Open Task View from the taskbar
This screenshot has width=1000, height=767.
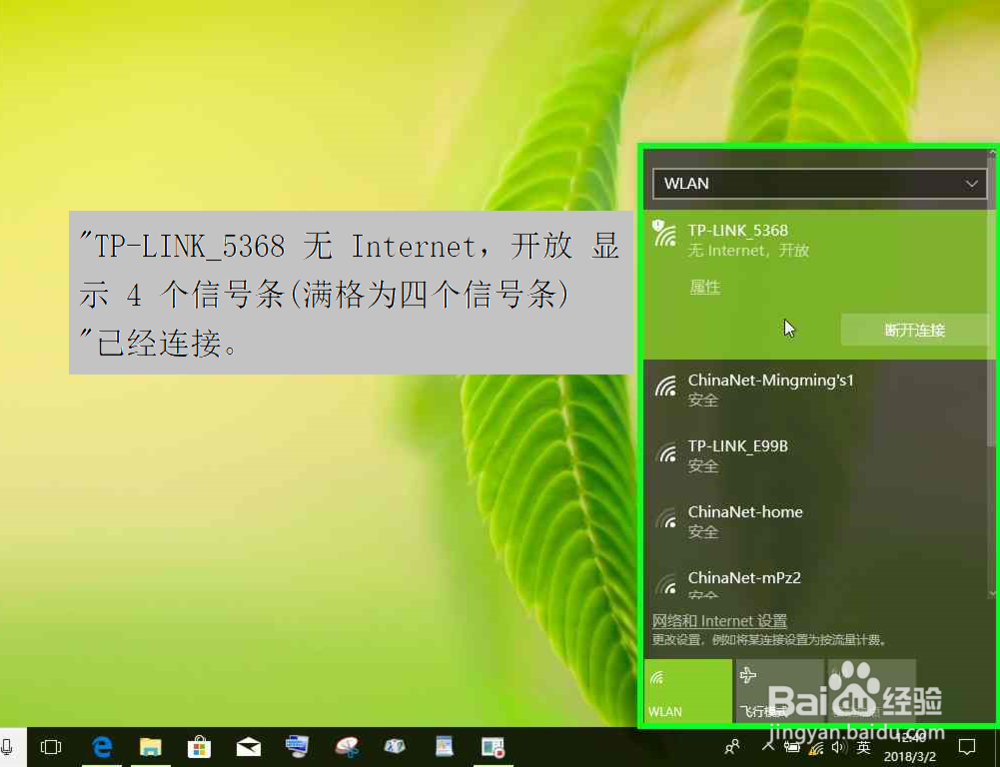pos(51,746)
